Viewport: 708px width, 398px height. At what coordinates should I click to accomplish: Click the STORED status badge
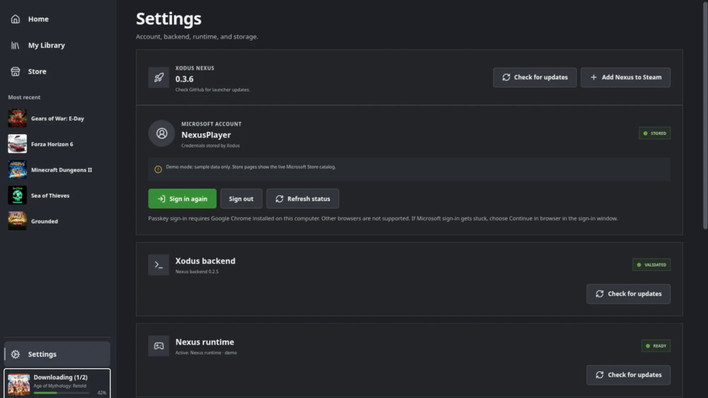(x=654, y=133)
